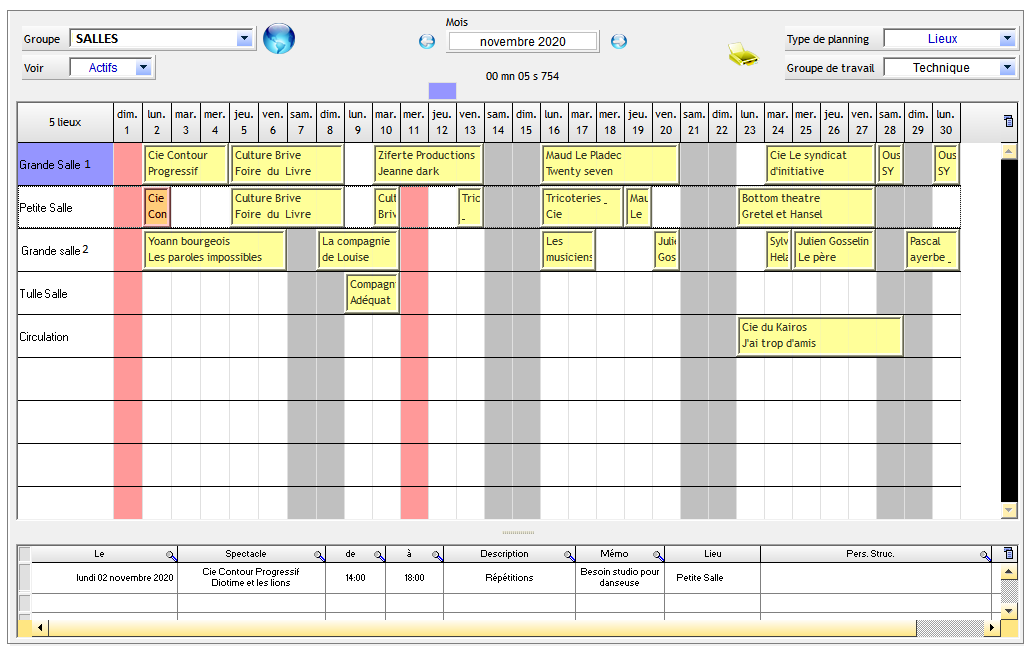1035x654 pixels.
Task: Go to previous month with left arrow
Action: tap(427, 41)
